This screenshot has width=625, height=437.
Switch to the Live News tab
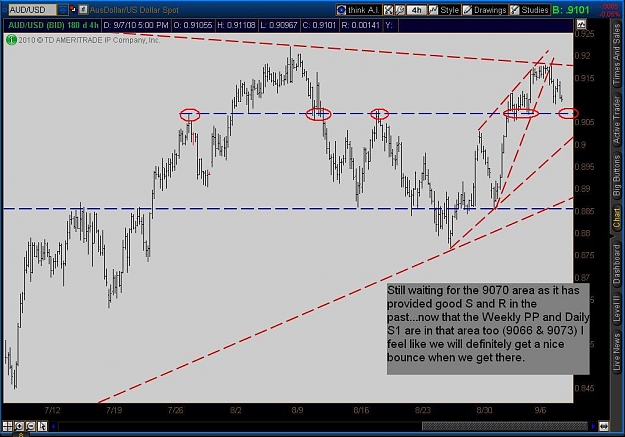(617, 351)
